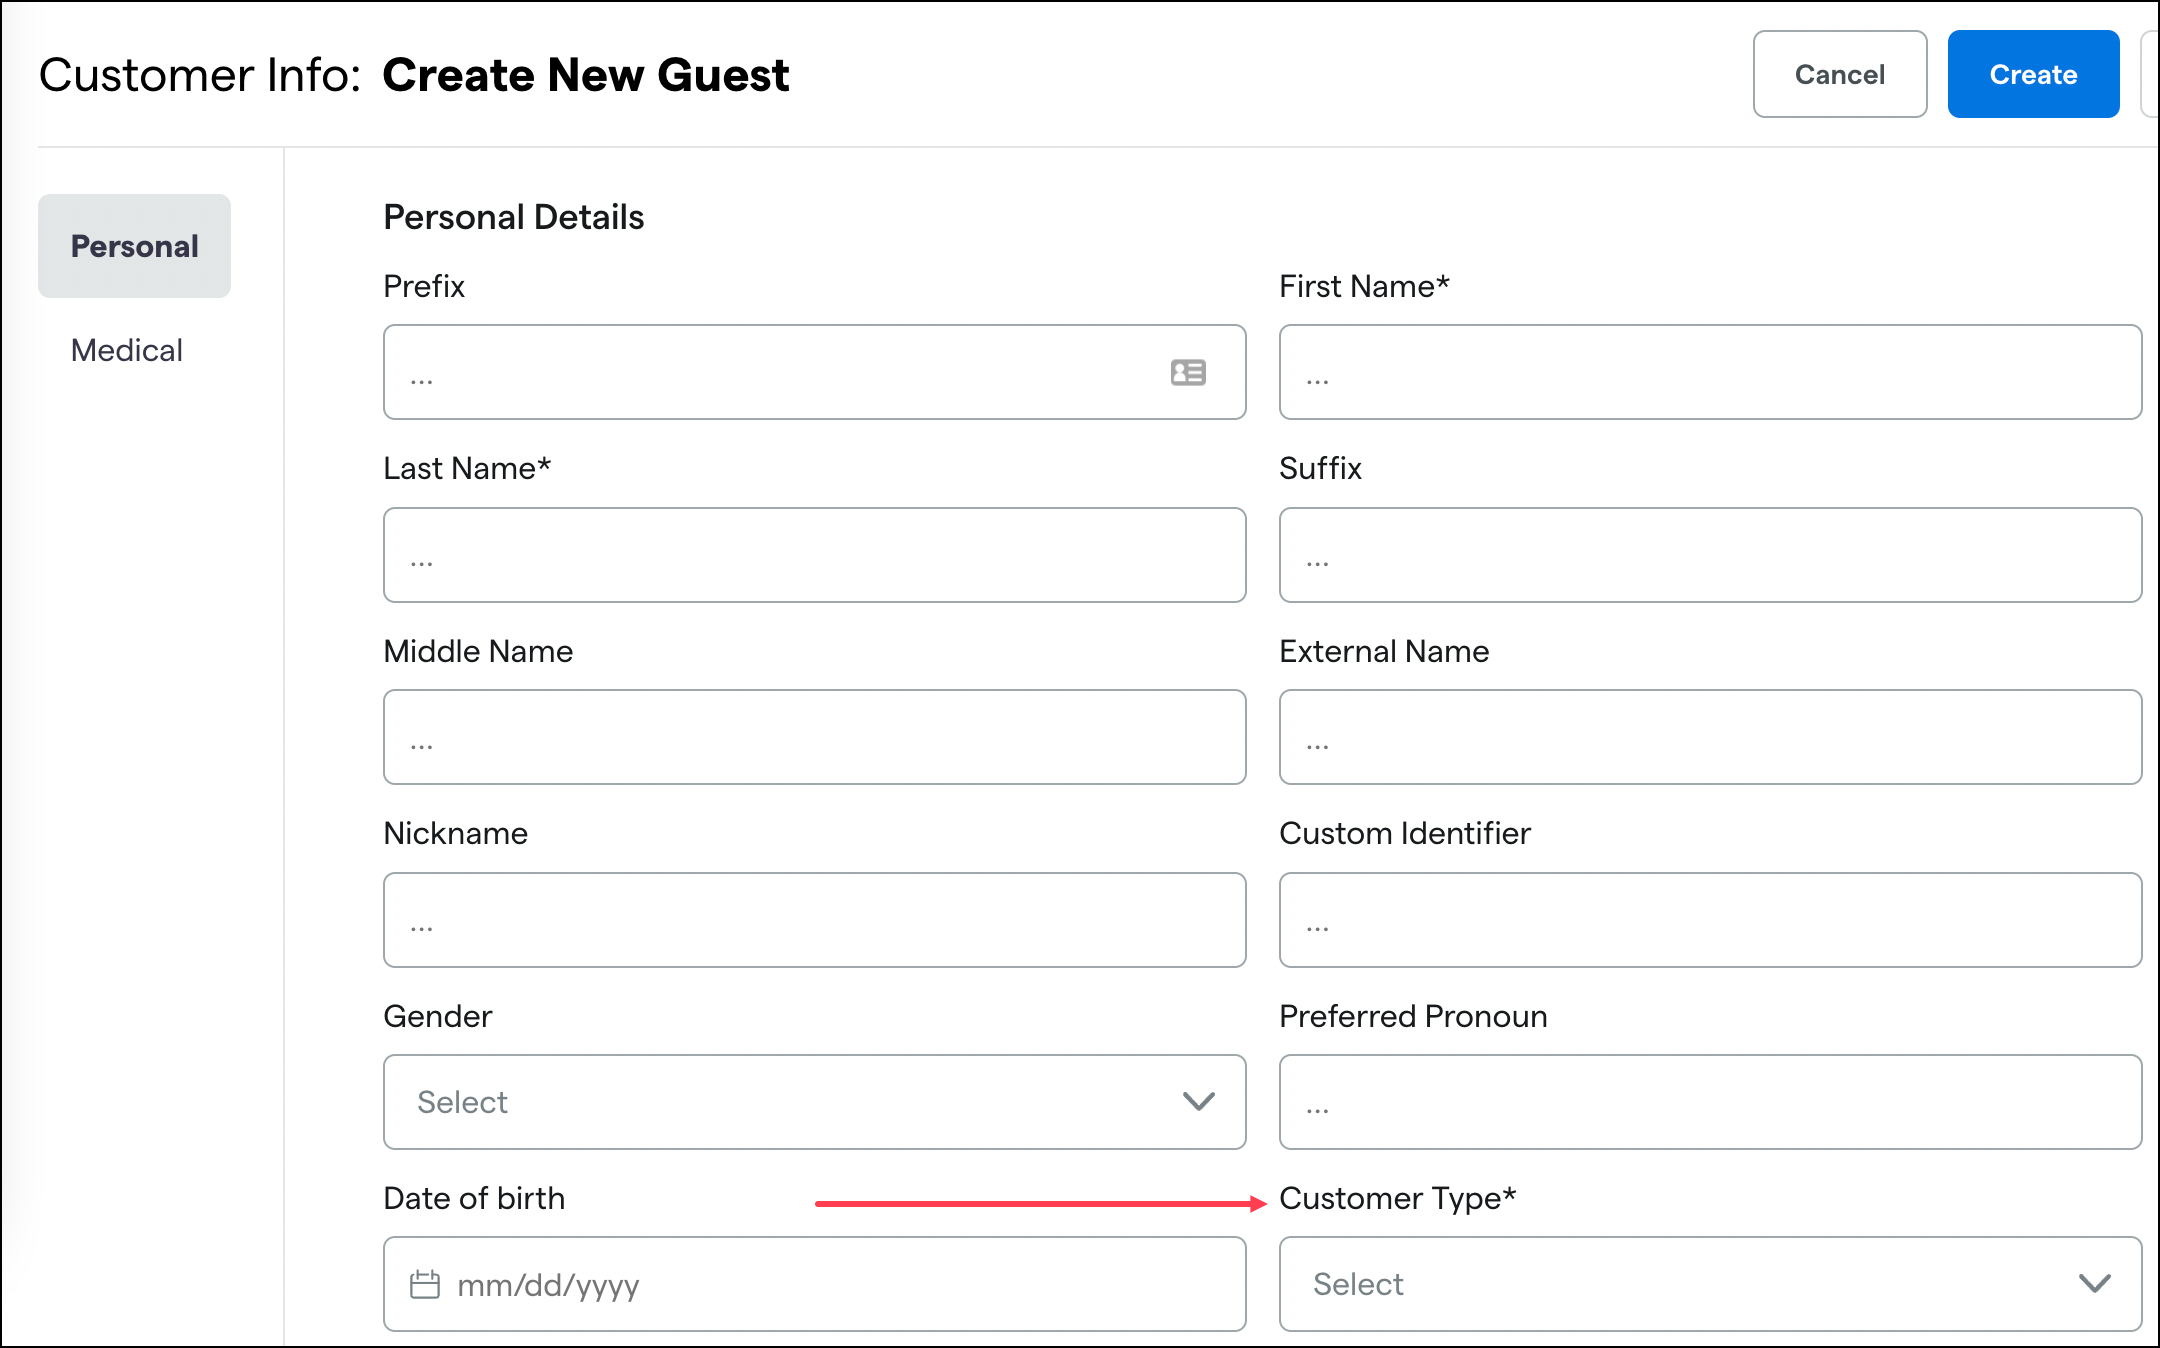Click the 'Customer Type*' label
Screen dimensions: 2160x1348
pyautogui.click(x=1398, y=1198)
